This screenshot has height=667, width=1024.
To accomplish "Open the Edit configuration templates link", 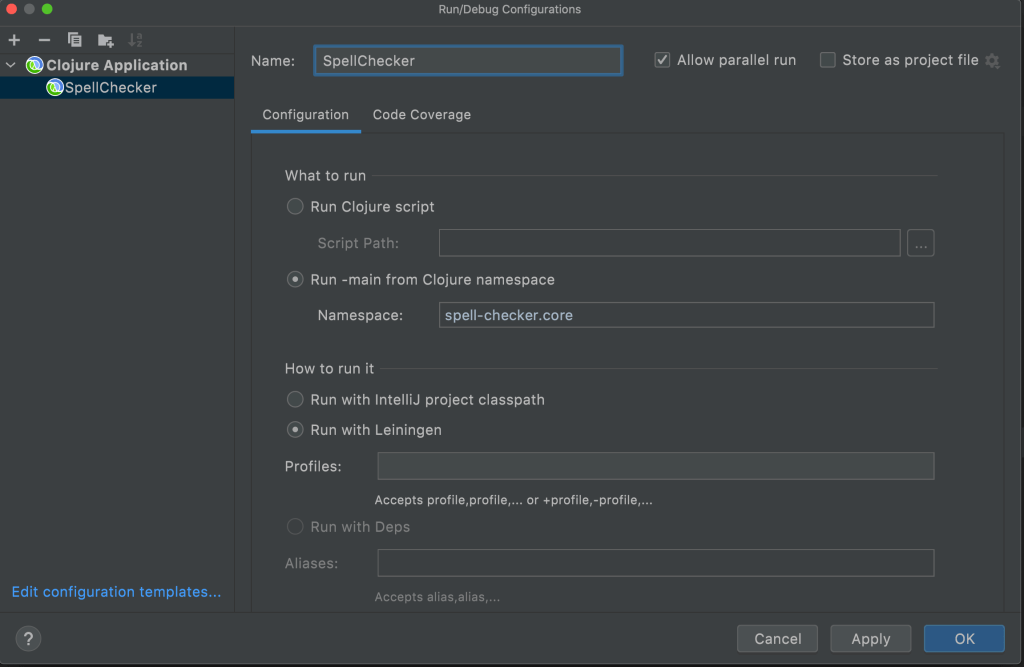I will pyautogui.click(x=116, y=592).
